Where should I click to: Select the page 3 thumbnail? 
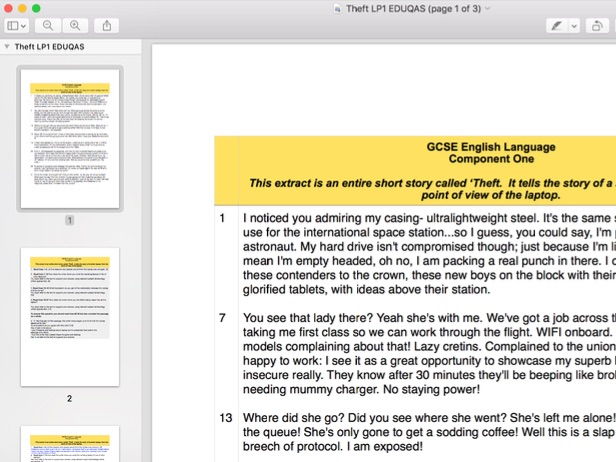[70, 444]
